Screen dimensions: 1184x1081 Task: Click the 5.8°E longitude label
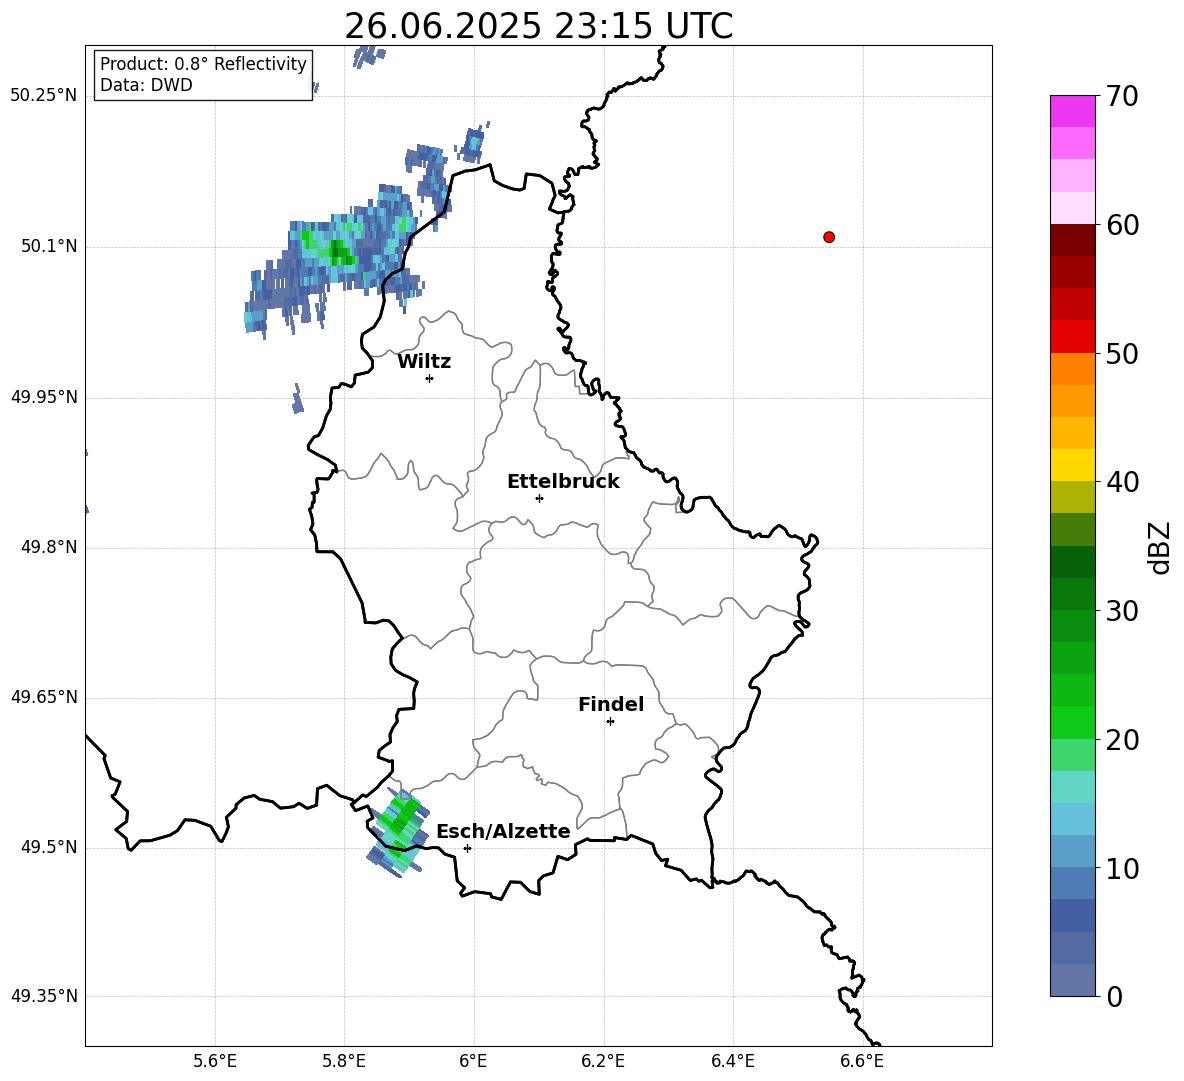tap(344, 1061)
